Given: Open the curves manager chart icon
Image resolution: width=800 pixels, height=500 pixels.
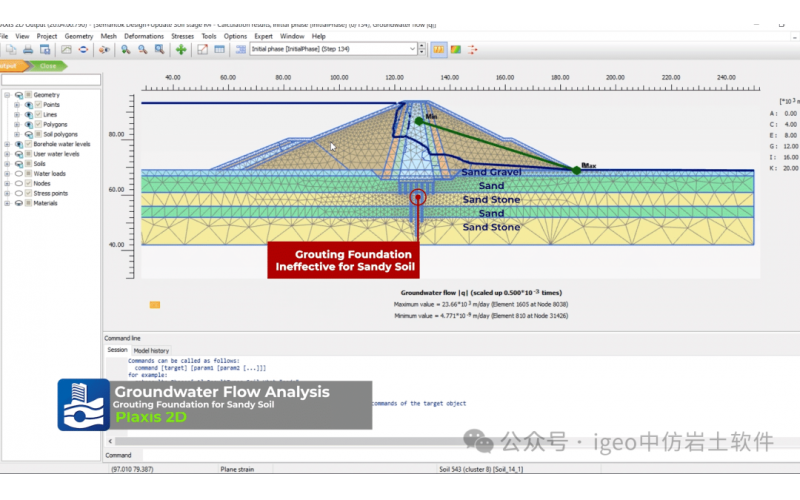Looking at the screenshot, I should [x=66, y=49].
